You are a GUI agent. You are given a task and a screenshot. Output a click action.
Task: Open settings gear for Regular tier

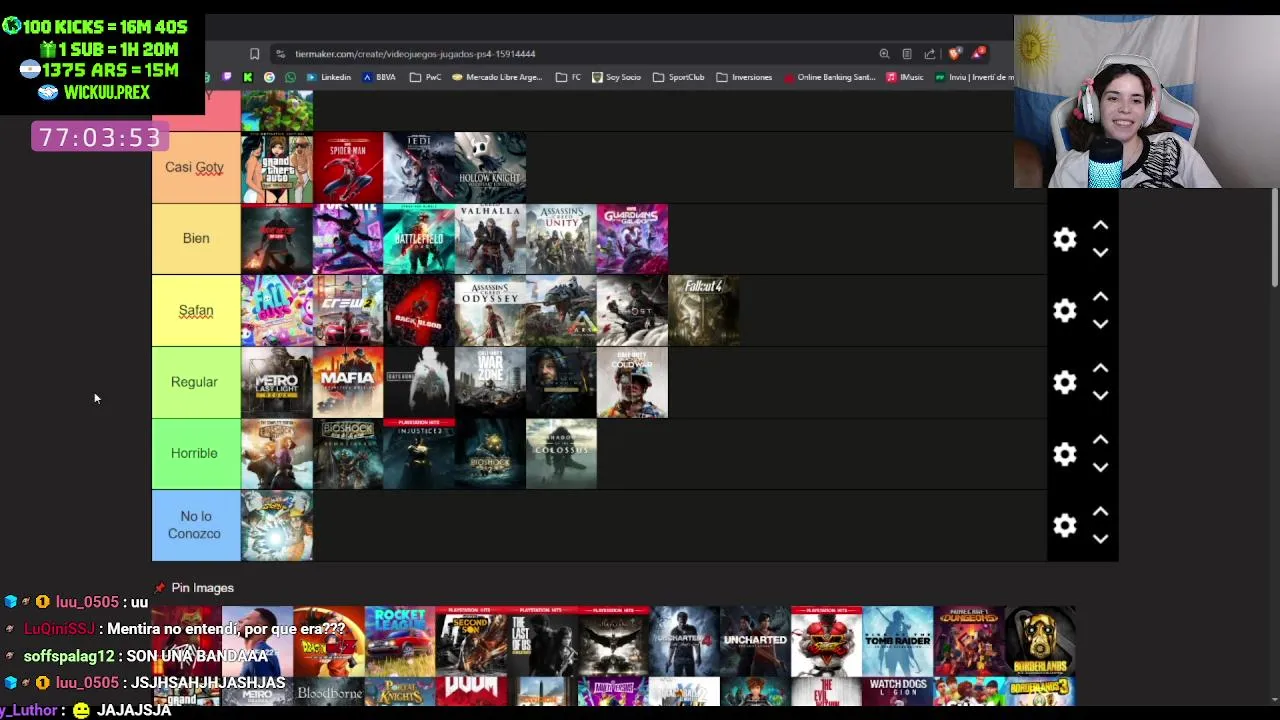[1065, 382]
